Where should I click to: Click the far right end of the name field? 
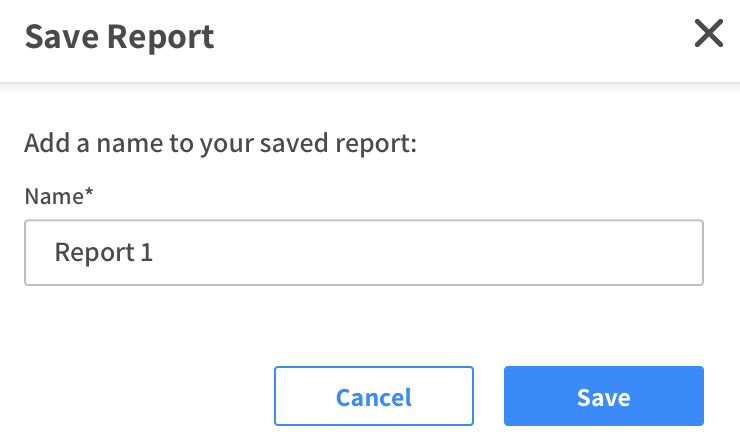tap(690, 253)
